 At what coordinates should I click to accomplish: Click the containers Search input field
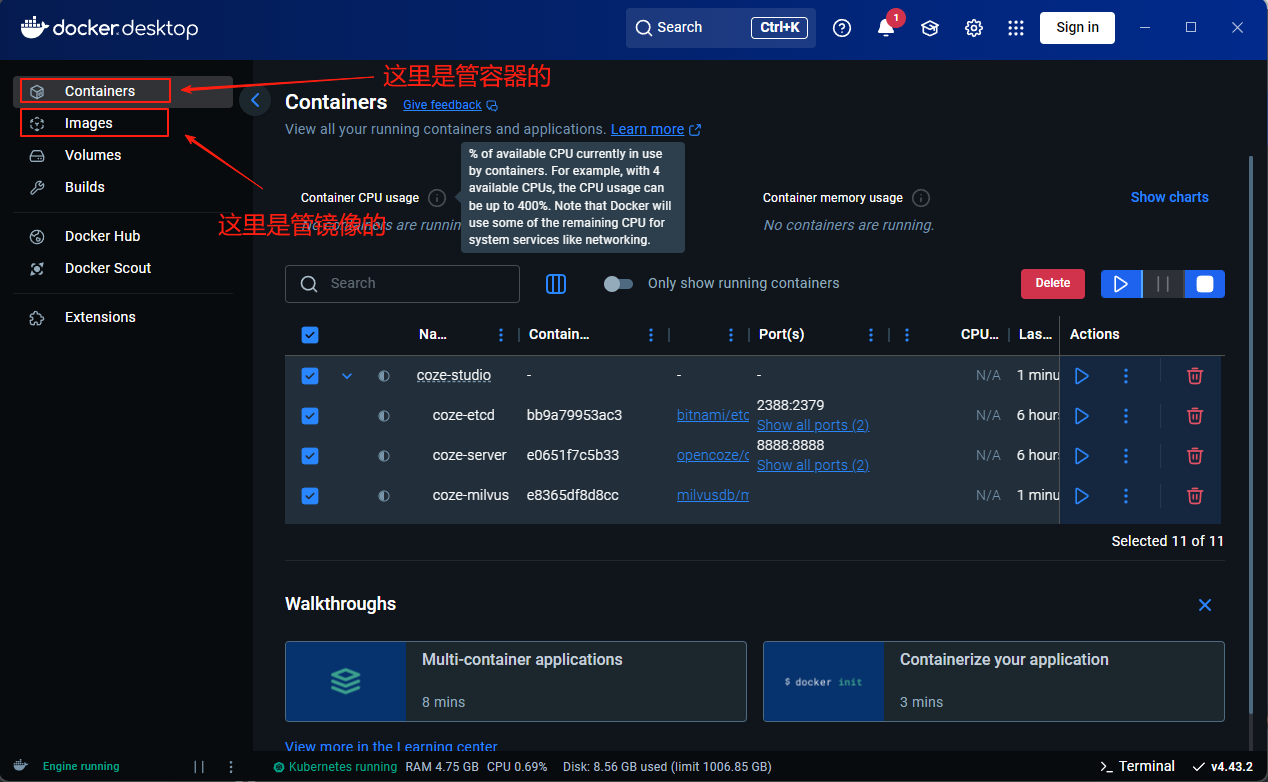click(x=402, y=284)
